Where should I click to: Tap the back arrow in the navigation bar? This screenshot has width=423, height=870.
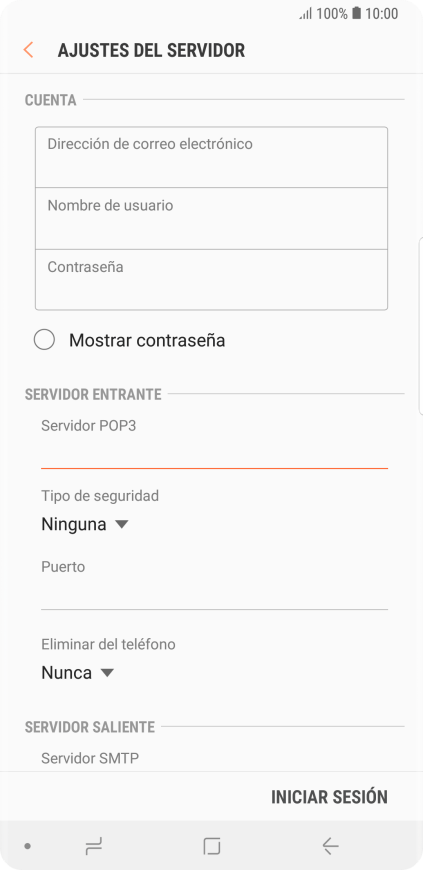pyautogui.click(x=330, y=846)
